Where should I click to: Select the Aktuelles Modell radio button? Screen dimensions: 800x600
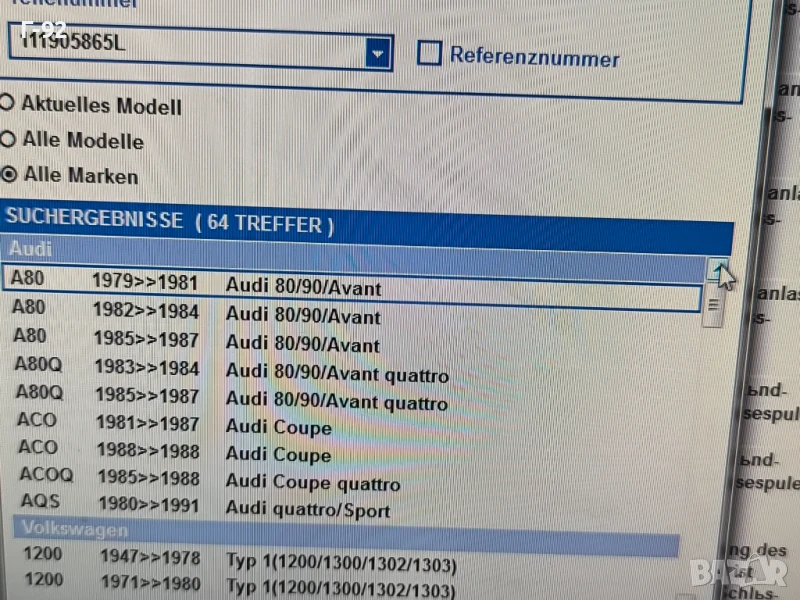(x=8, y=103)
